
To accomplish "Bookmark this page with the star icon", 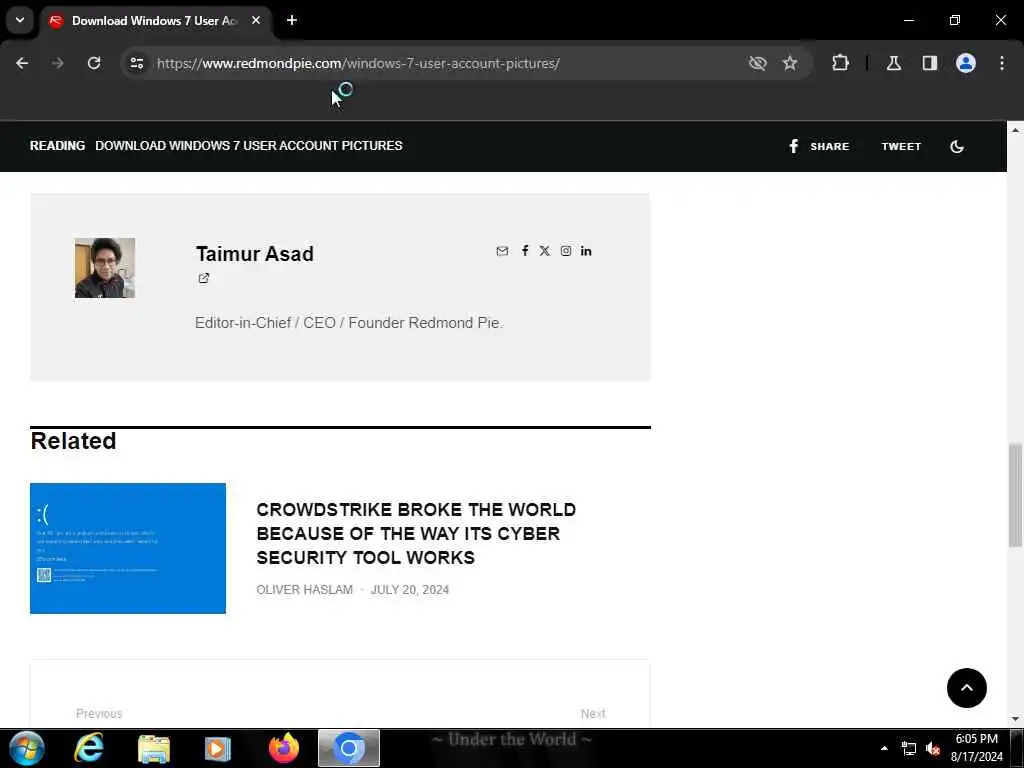I will tap(790, 63).
